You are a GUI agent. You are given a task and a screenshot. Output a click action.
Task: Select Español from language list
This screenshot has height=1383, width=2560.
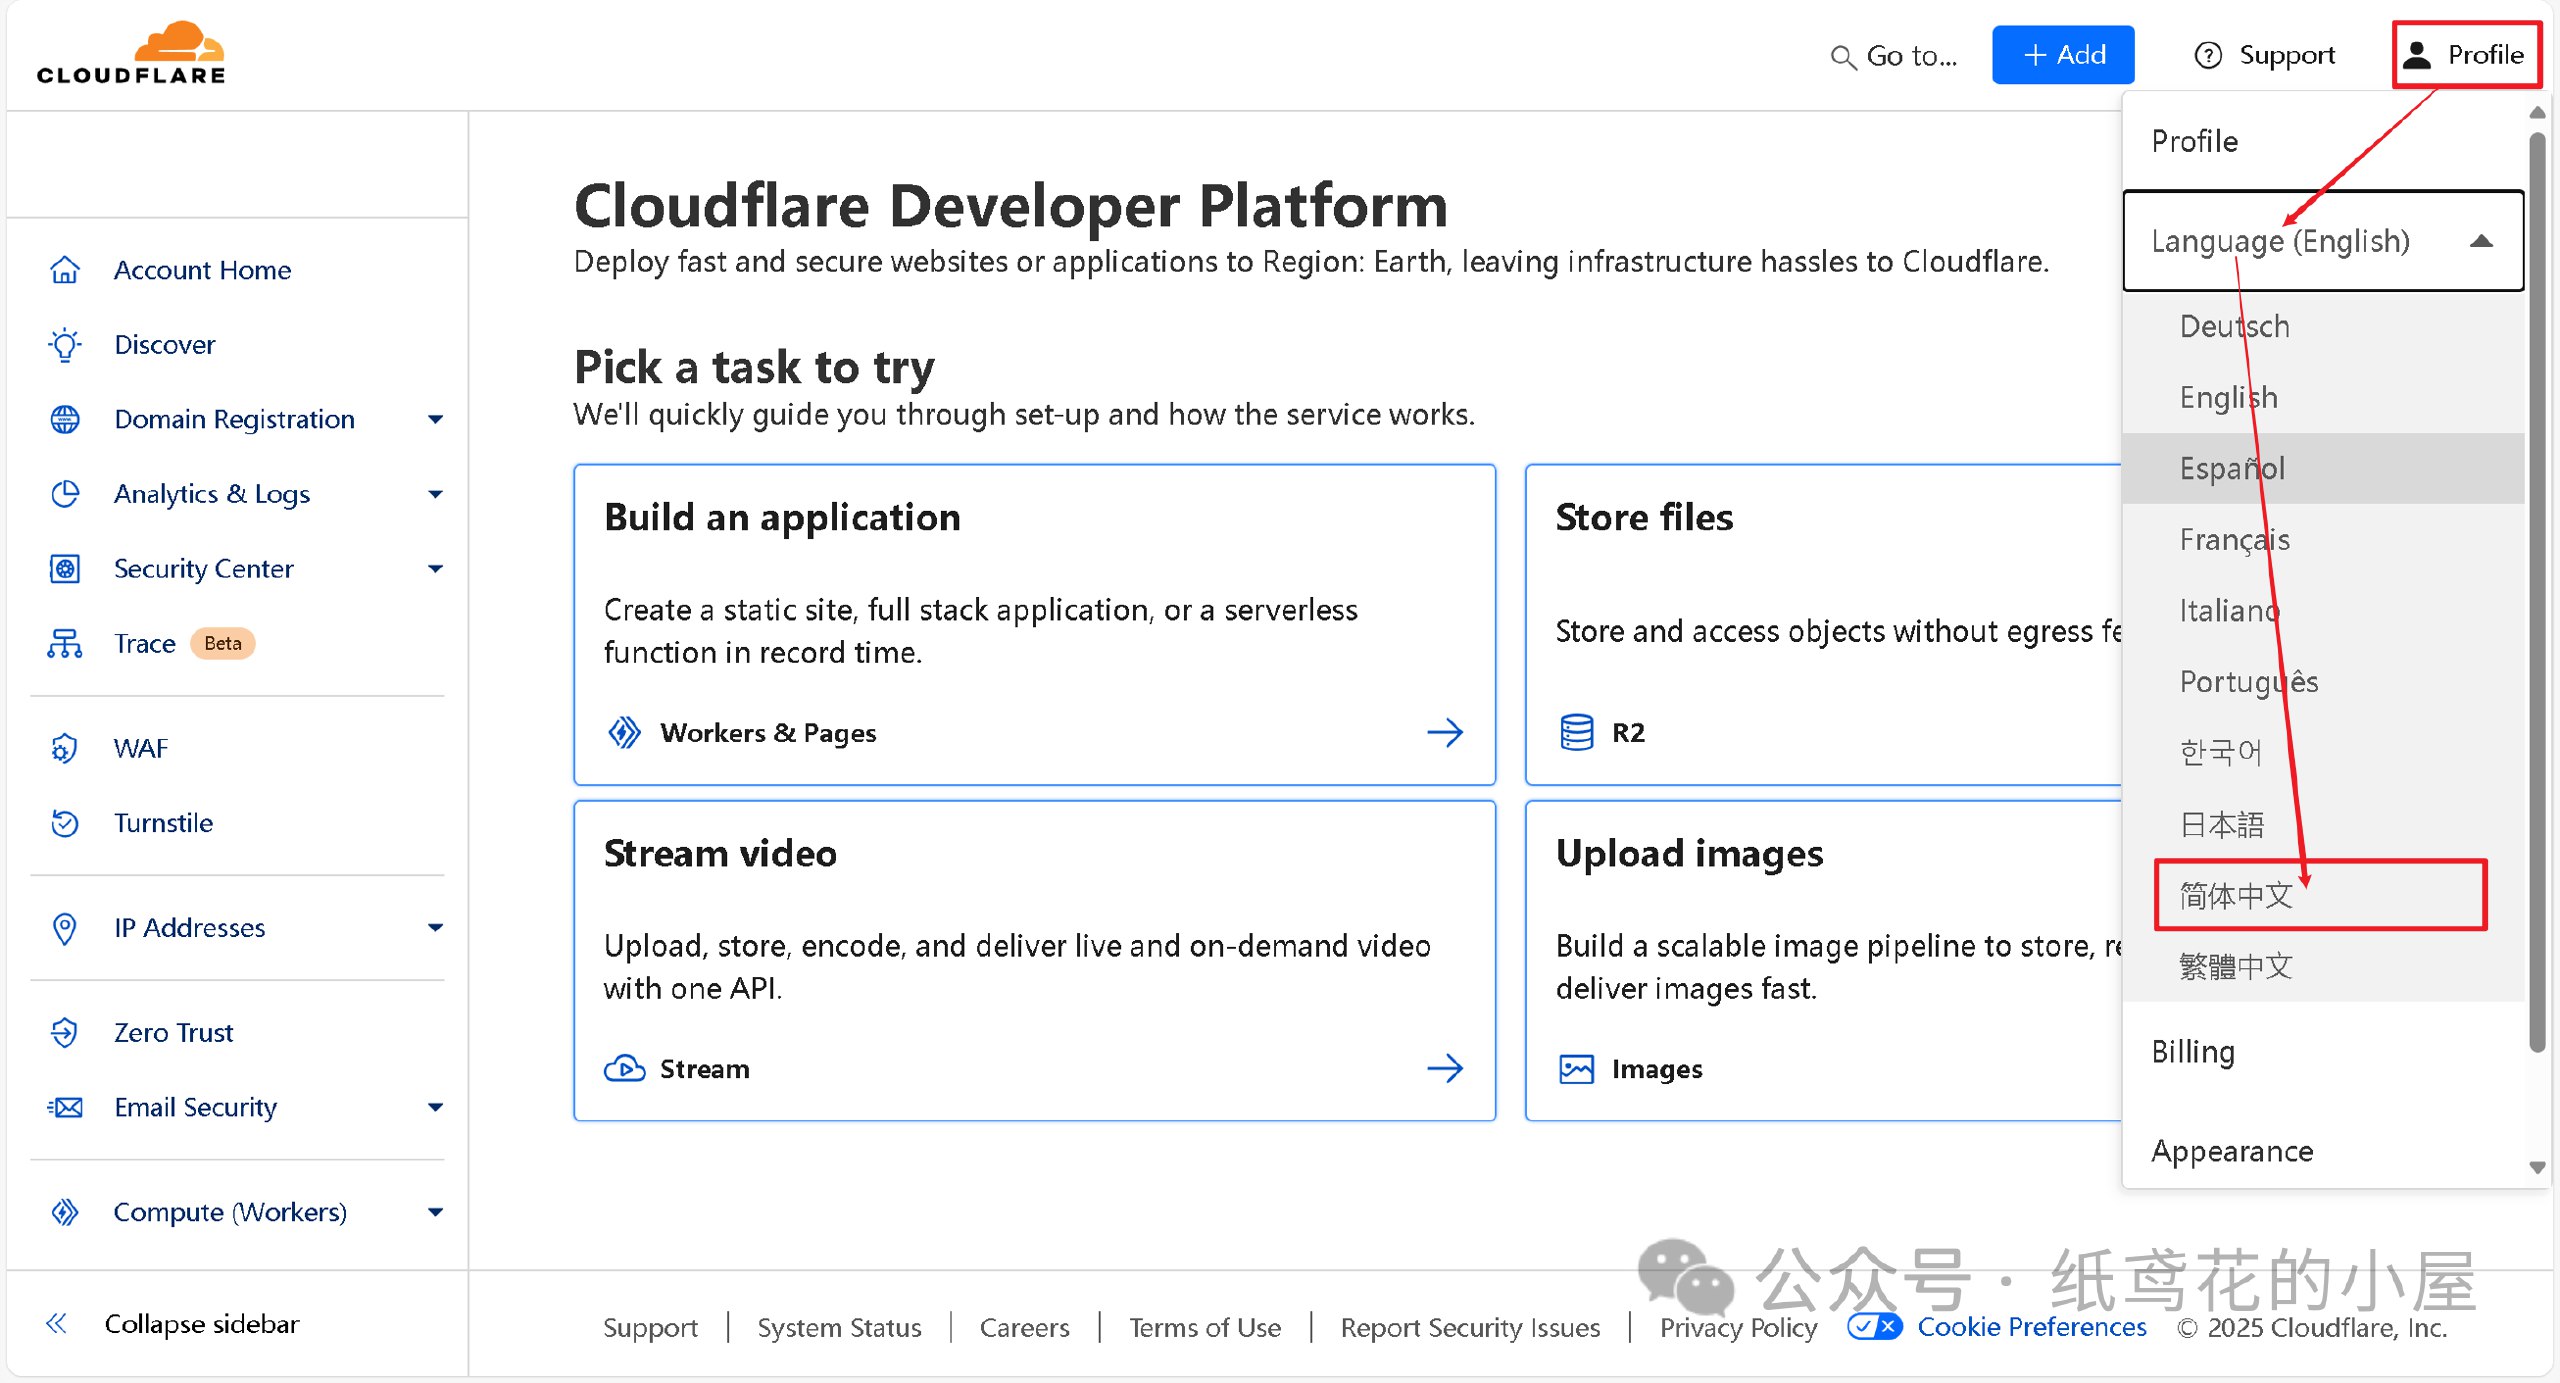click(2323, 469)
